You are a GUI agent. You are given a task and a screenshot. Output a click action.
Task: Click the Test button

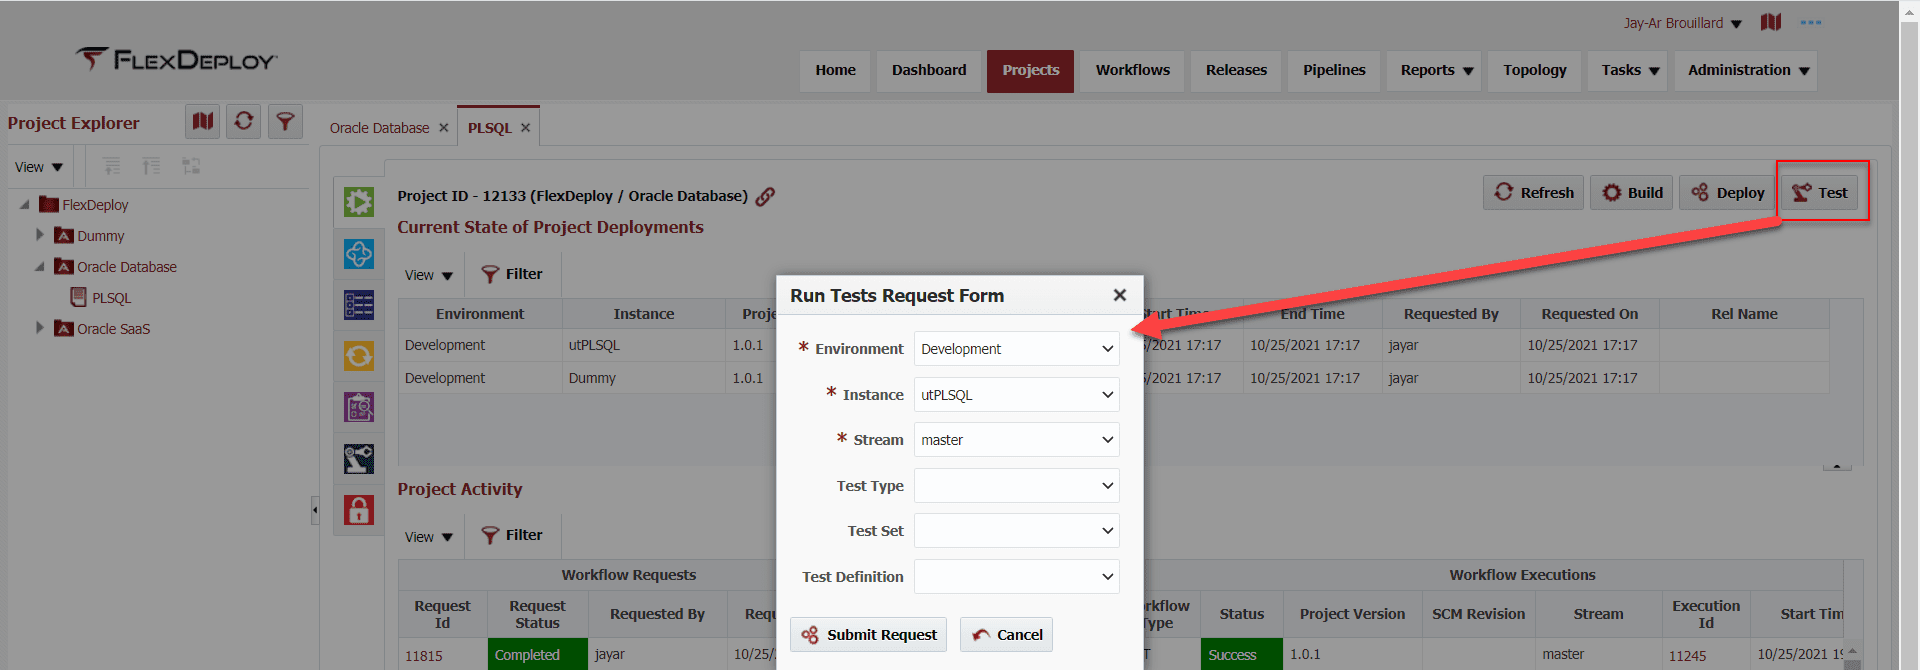(1820, 192)
